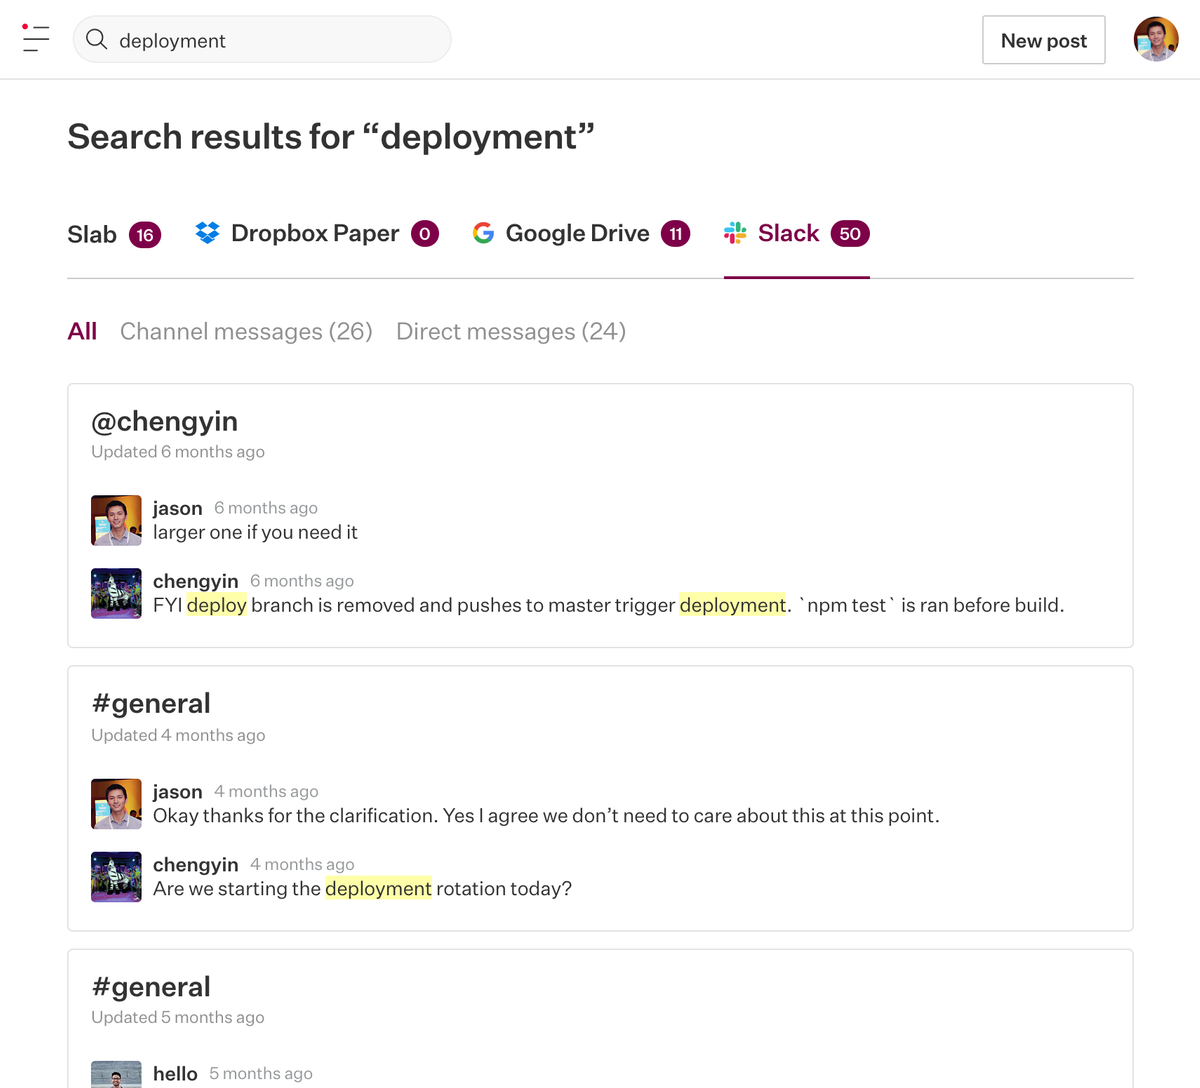Open the @chengyin conversation result

[164, 421]
